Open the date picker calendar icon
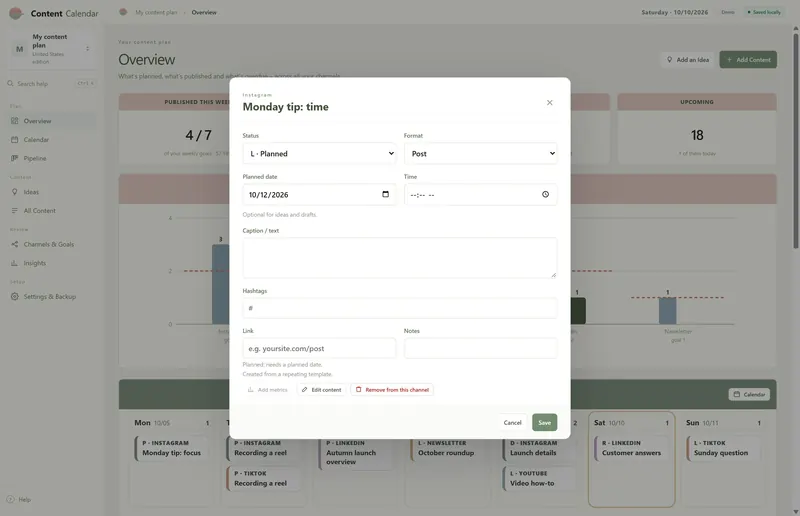 pos(385,194)
